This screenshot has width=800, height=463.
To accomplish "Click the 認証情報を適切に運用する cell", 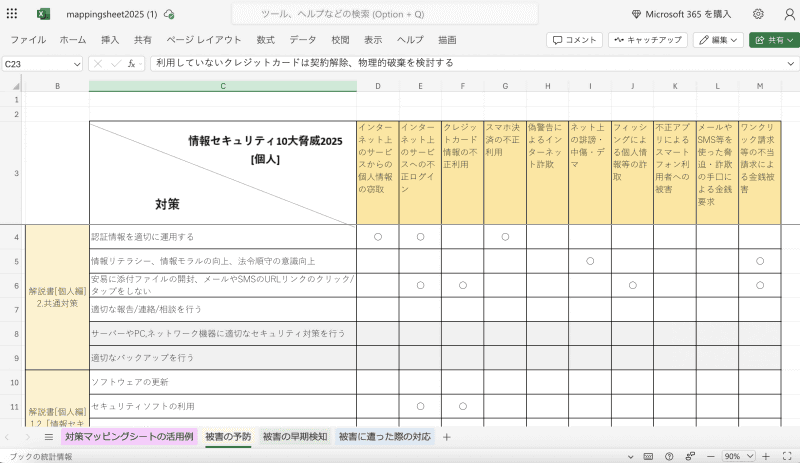I will [223, 237].
